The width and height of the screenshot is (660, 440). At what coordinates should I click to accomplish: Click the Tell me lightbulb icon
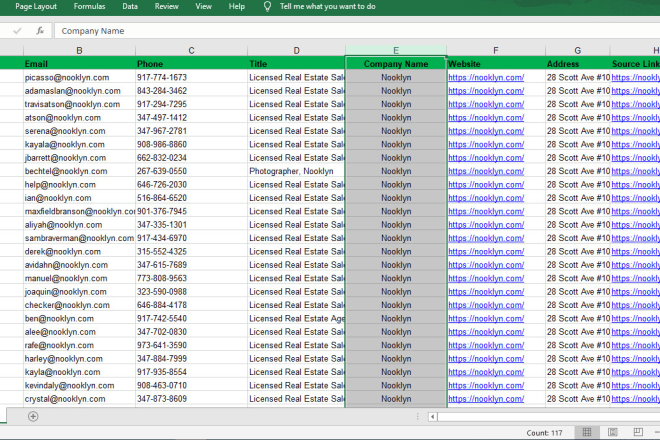click(x=267, y=6)
